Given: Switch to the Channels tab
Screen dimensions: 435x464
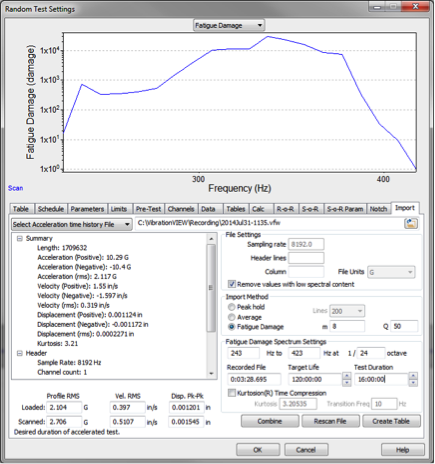Looking at the screenshot, I should (181, 209).
